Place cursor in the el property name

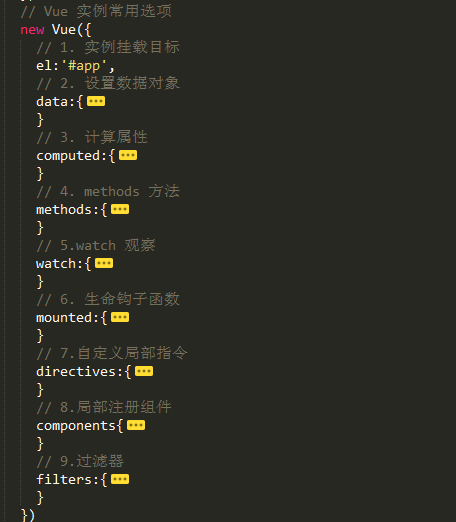click(x=44, y=66)
